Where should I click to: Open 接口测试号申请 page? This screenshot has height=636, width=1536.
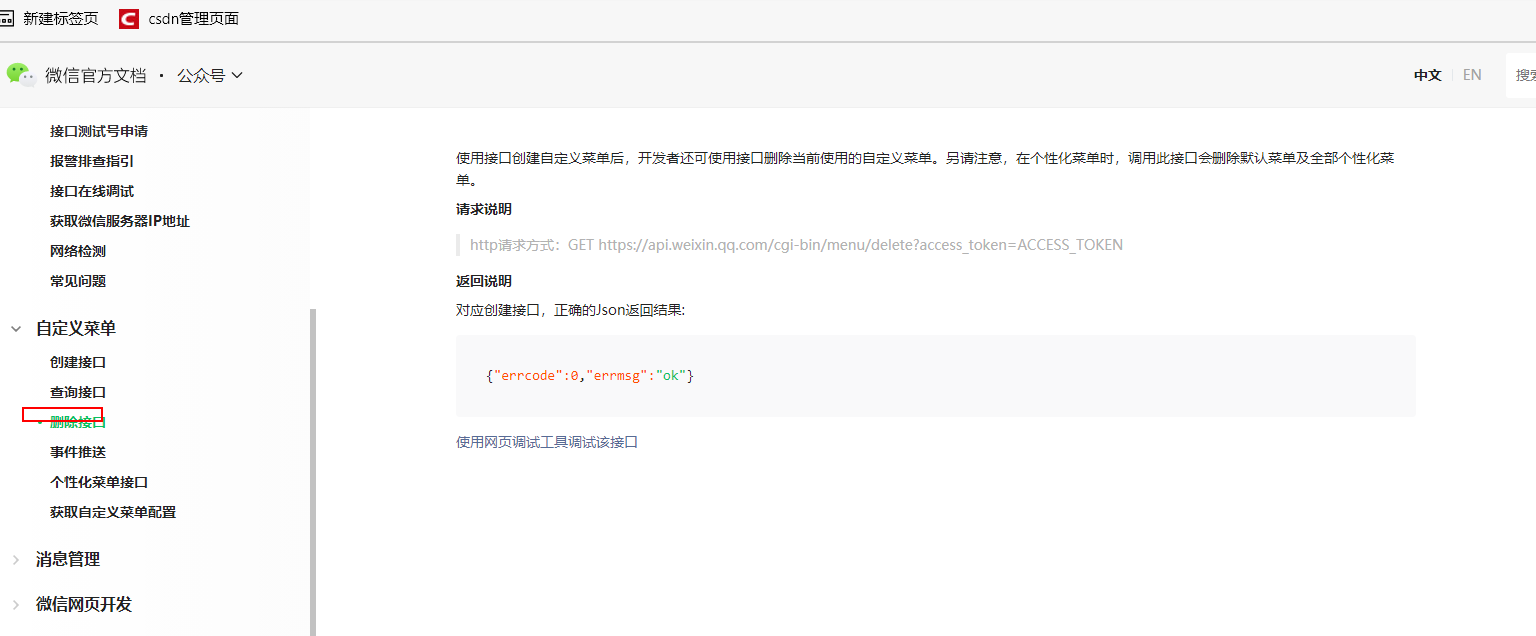[x=99, y=131]
